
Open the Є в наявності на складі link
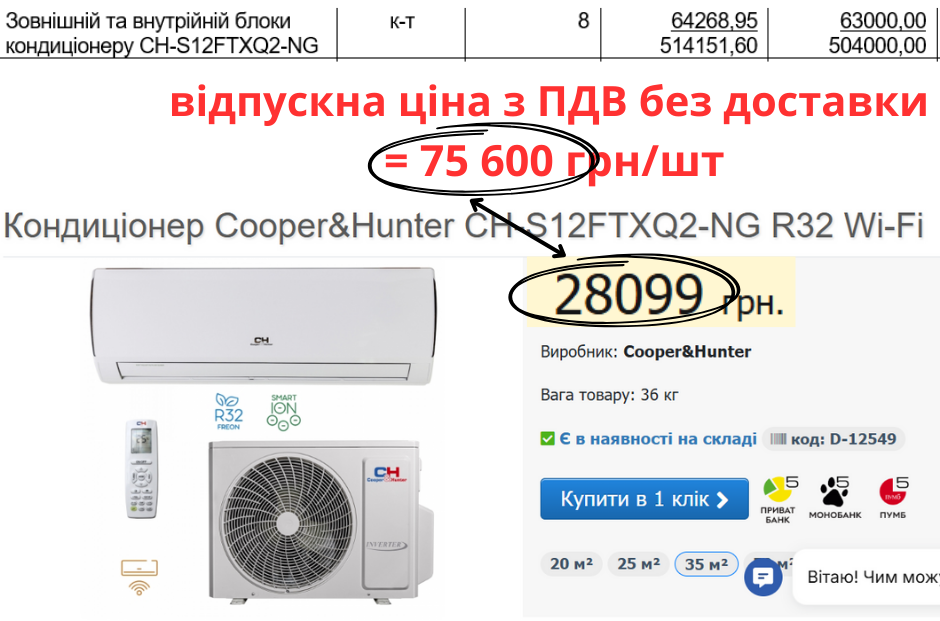tap(658, 439)
